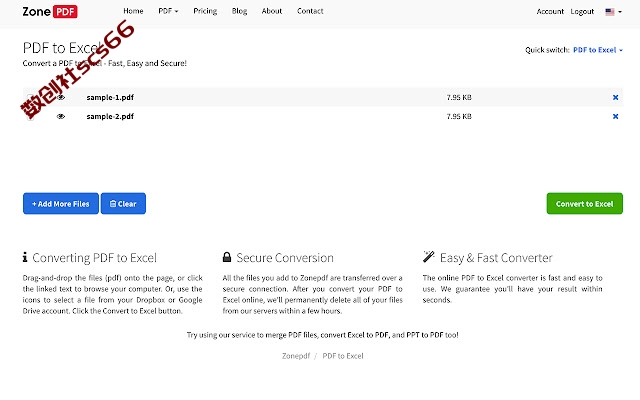This screenshot has width=640, height=400.
Task: Preview sample-2.pdf with its eye icon
Action: click(61, 116)
